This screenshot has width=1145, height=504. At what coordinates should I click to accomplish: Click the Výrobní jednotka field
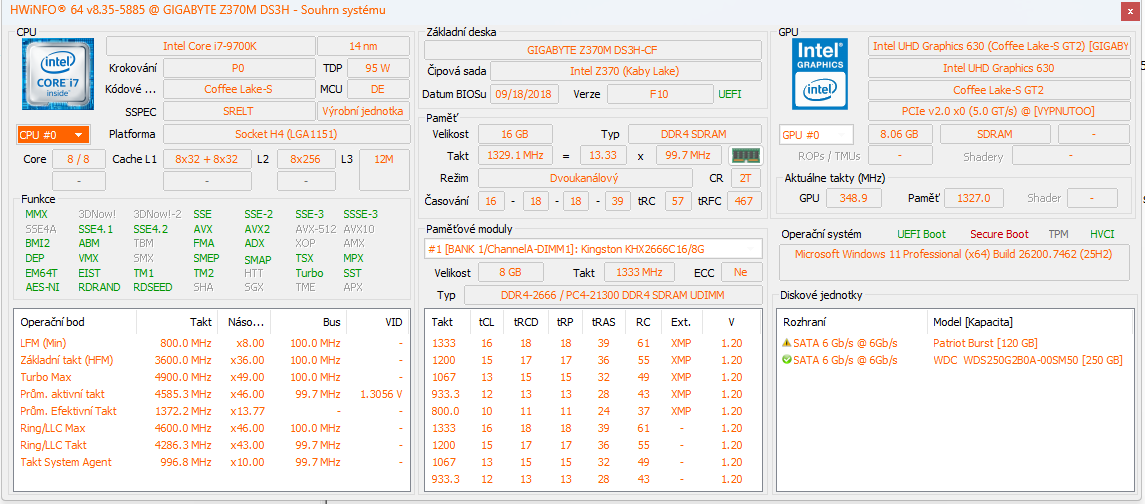pyautogui.click(x=364, y=111)
